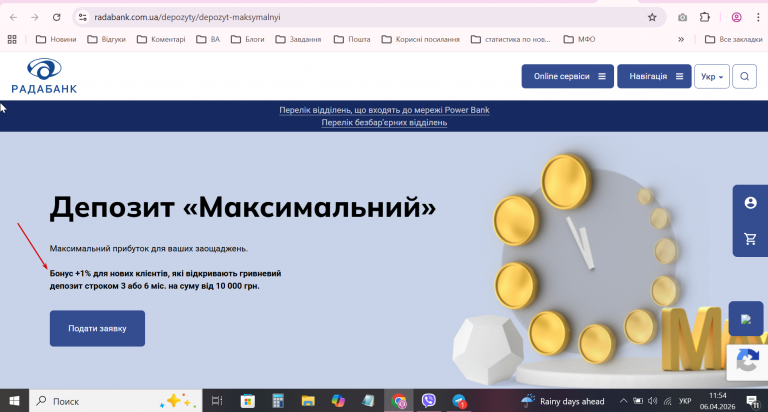Viewport: 768px width, 412px height.
Task: Click the Подати заявку button
Action: [97, 328]
